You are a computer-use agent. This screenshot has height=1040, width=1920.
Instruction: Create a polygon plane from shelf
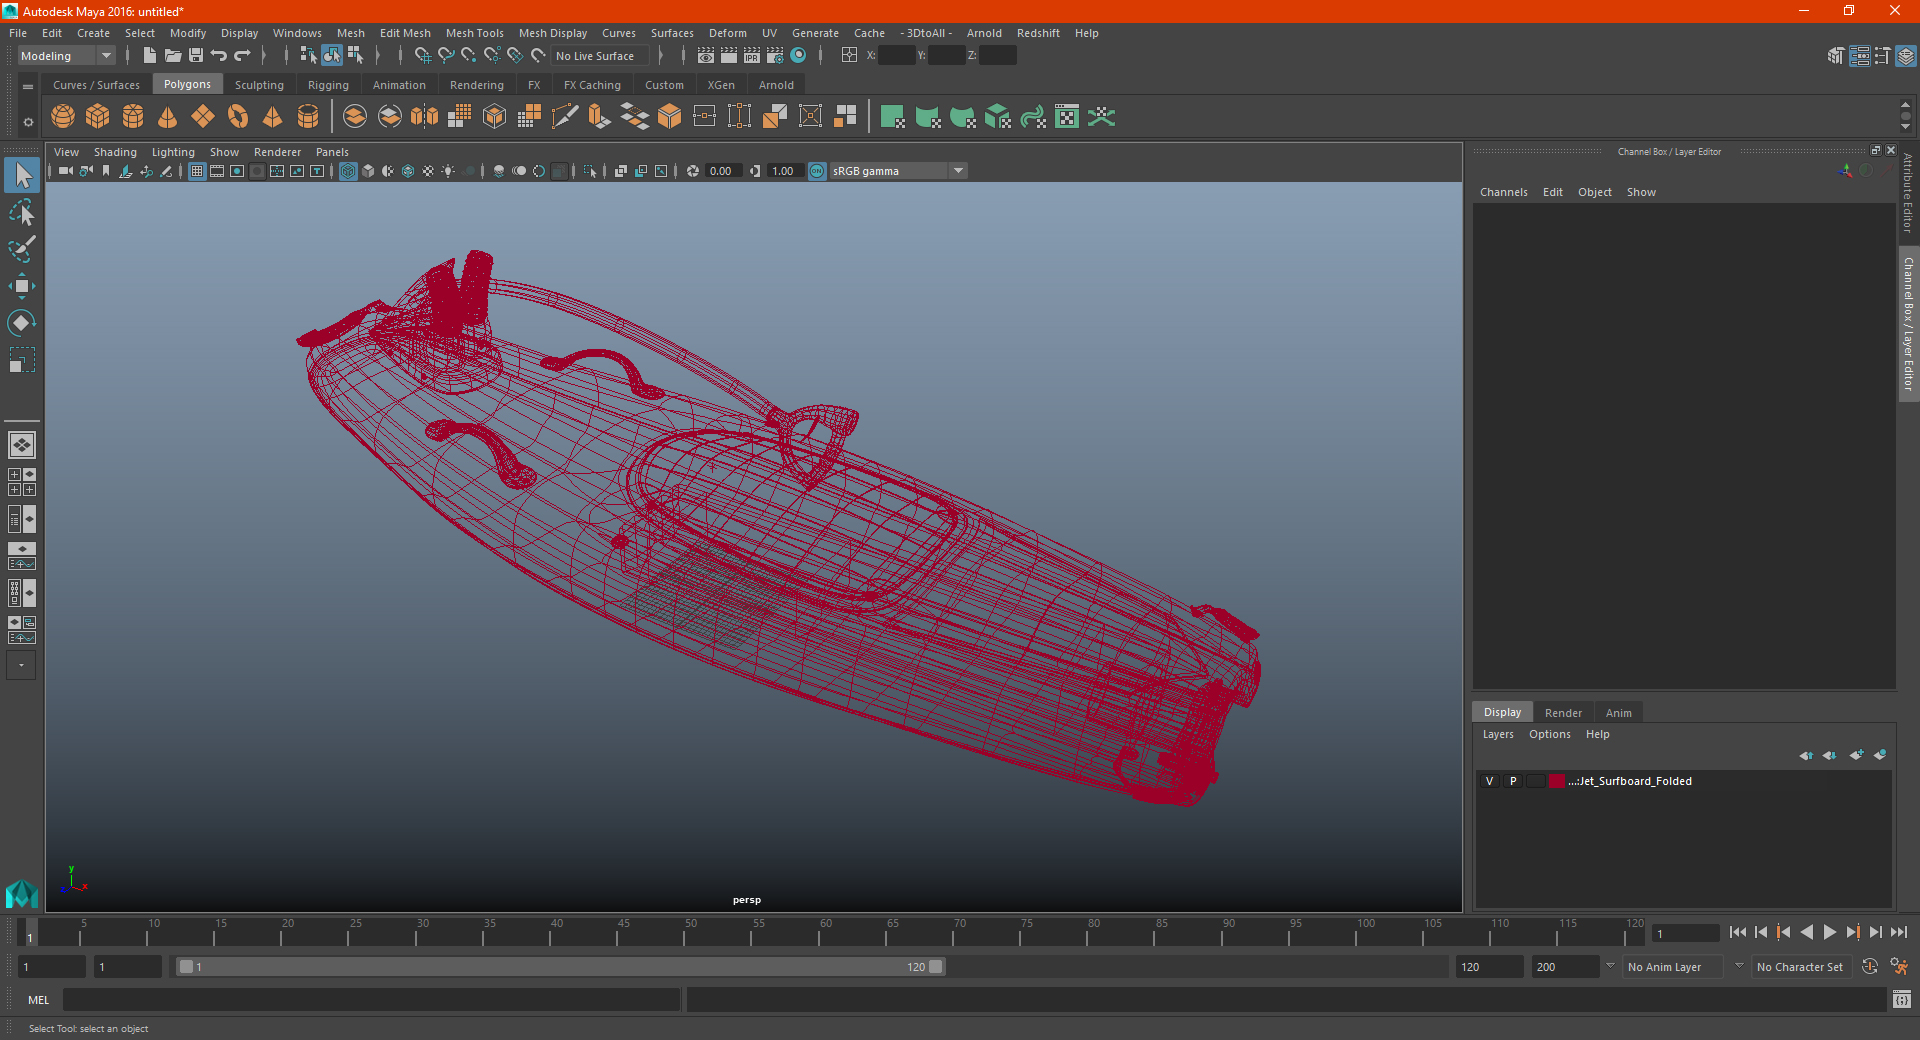(203, 117)
